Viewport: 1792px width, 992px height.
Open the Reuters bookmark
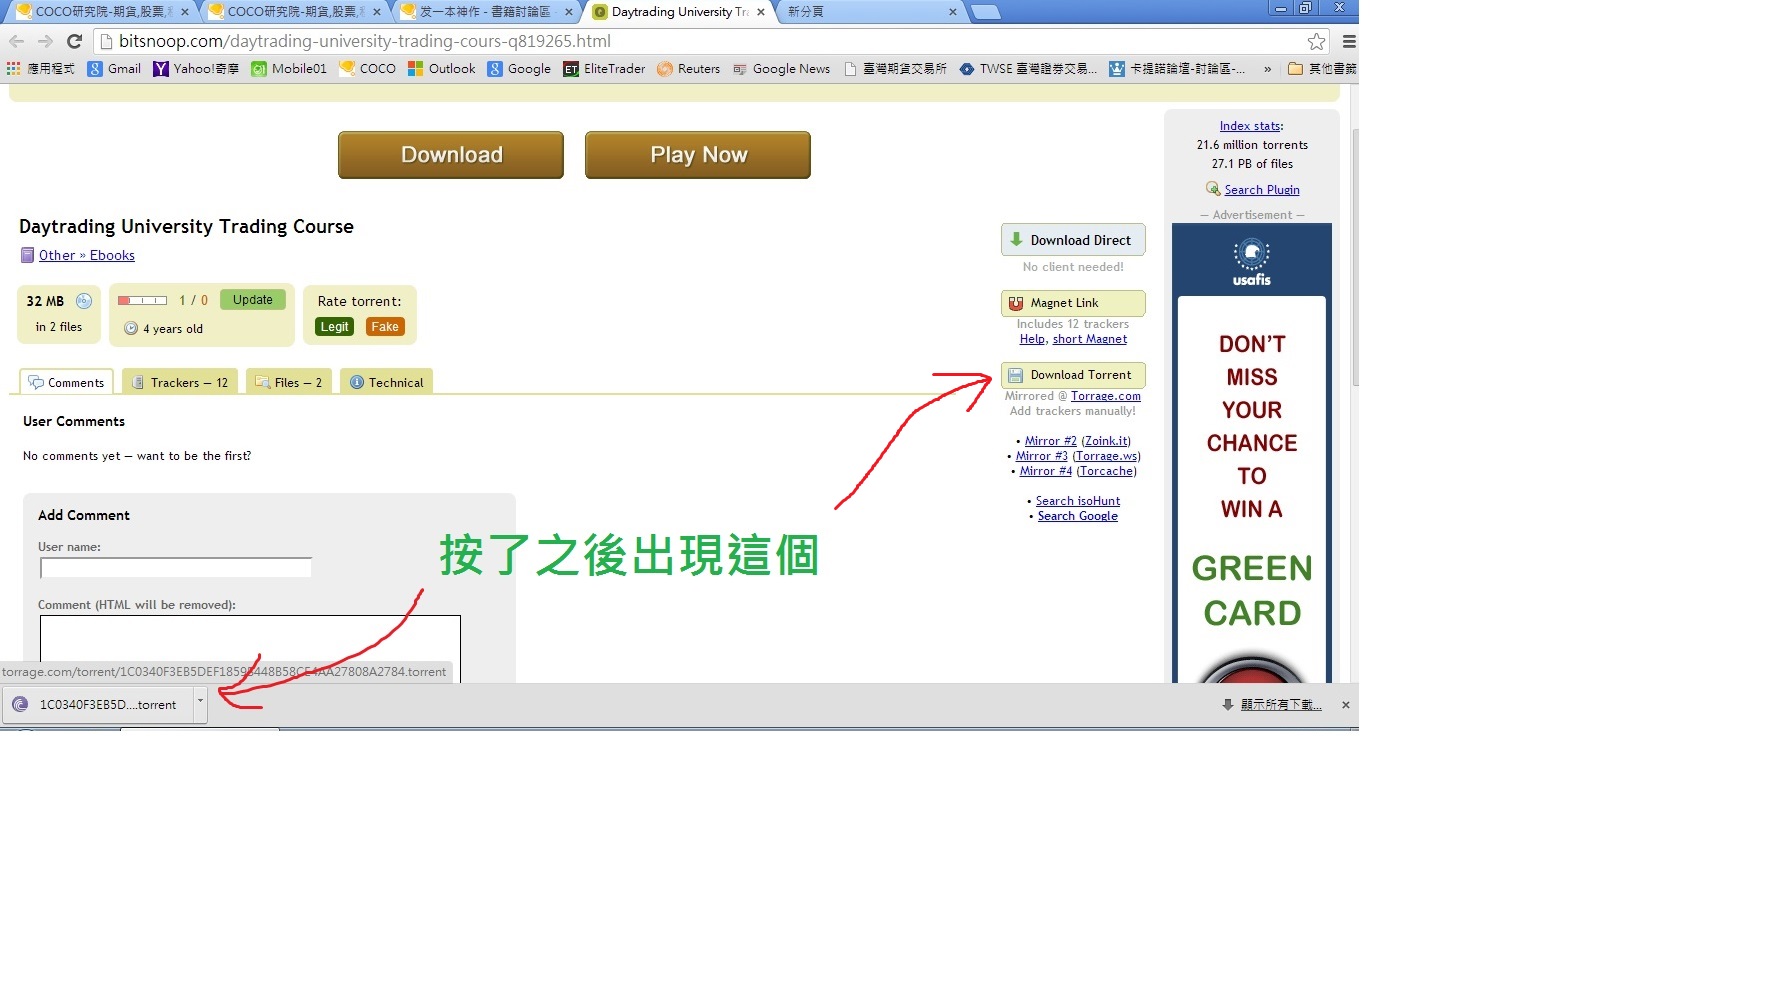click(689, 69)
